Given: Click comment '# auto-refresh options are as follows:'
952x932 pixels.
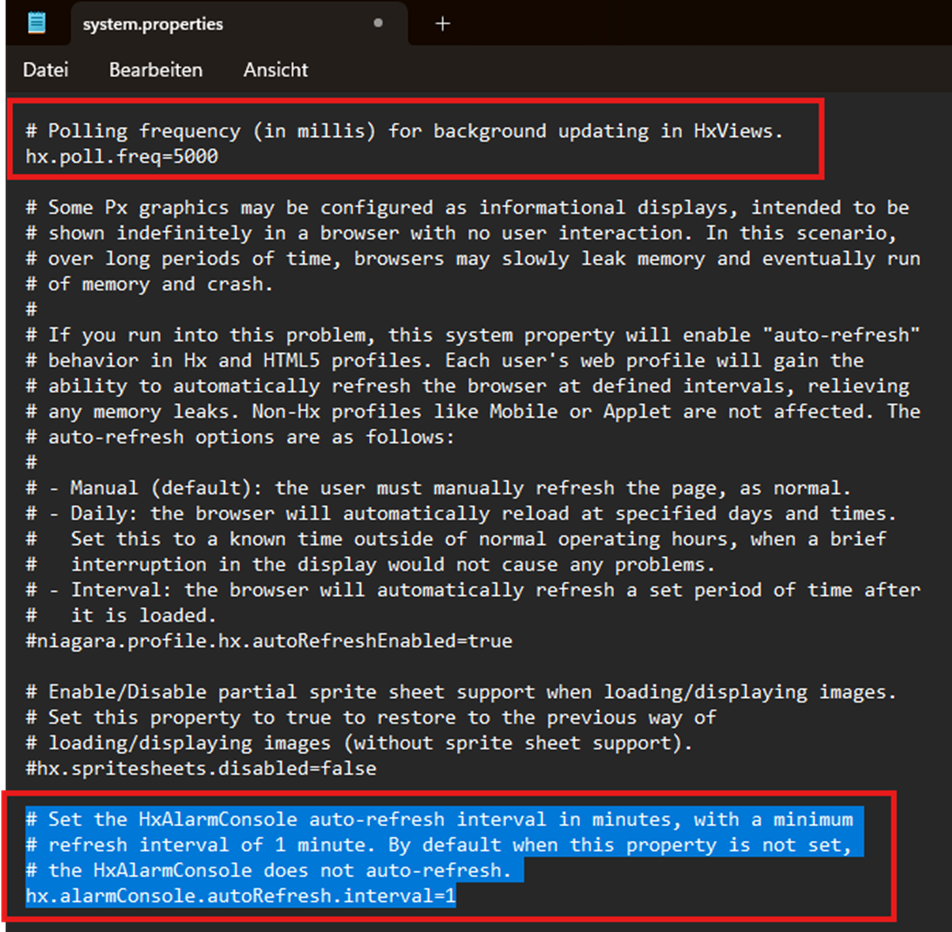Looking at the screenshot, I should point(240,437).
